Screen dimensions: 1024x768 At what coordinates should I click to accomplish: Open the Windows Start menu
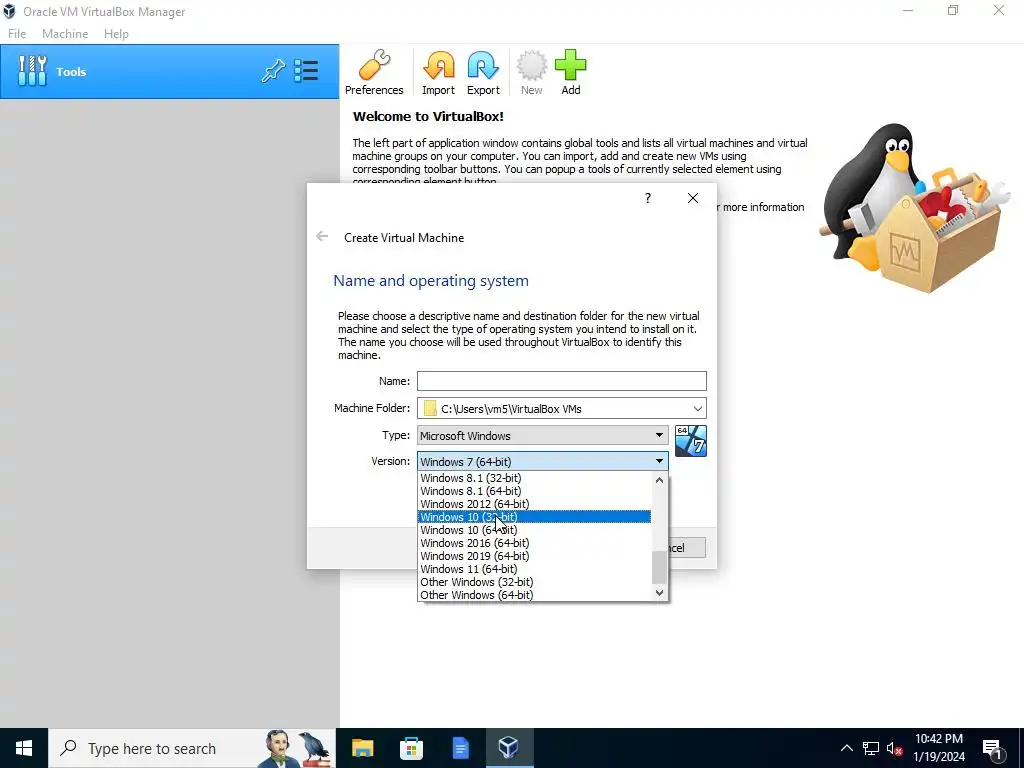pyautogui.click(x=24, y=748)
